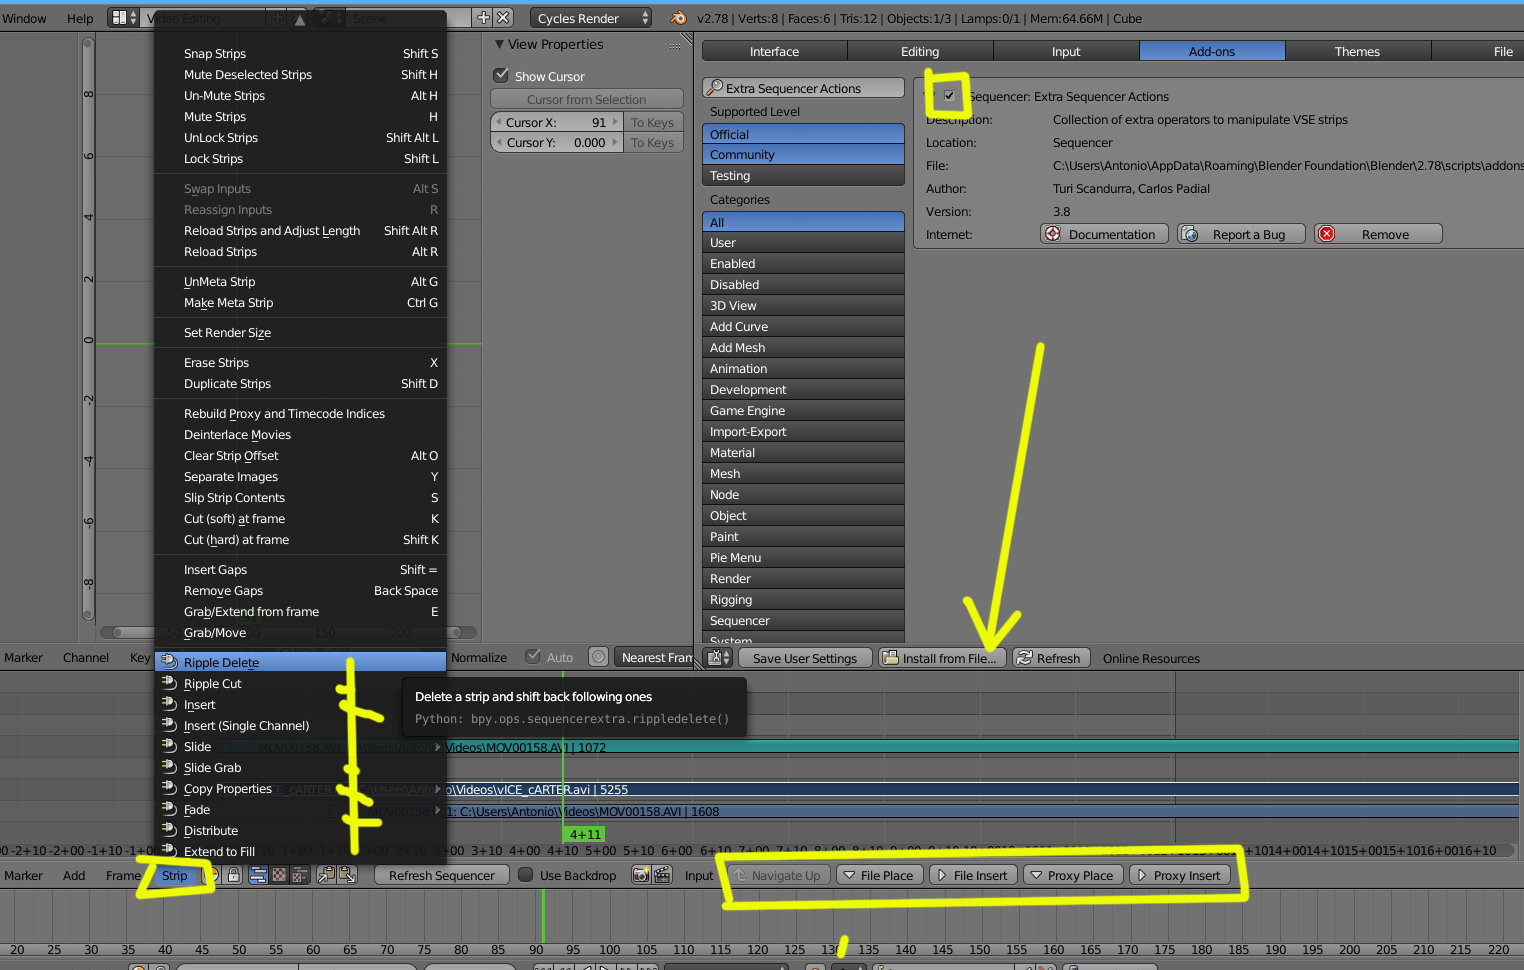Image resolution: width=1524 pixels, height=970 pixels.
Task: Open the File Place dropdown
Action: [879, 875]
